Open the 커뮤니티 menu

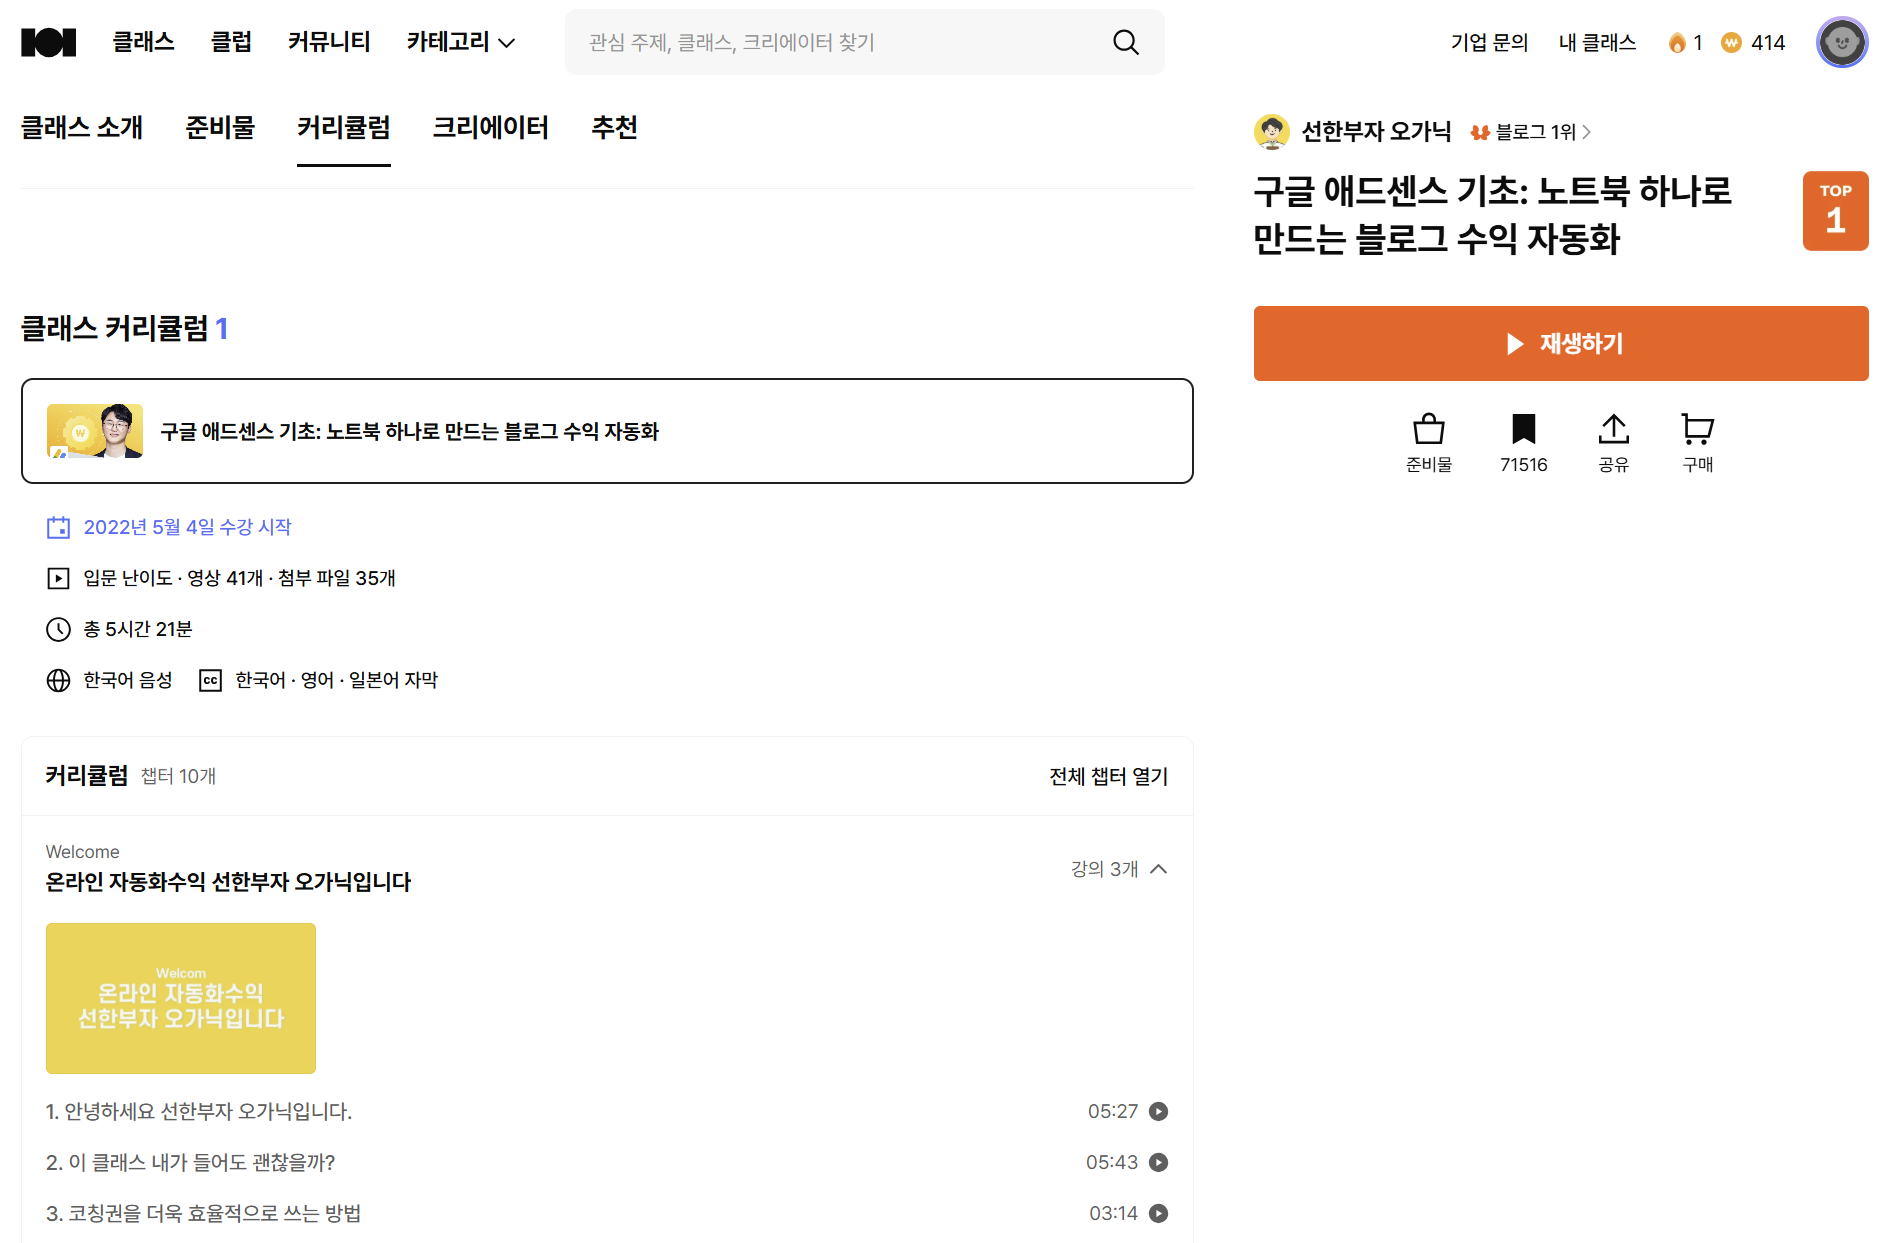coord(329,42)
